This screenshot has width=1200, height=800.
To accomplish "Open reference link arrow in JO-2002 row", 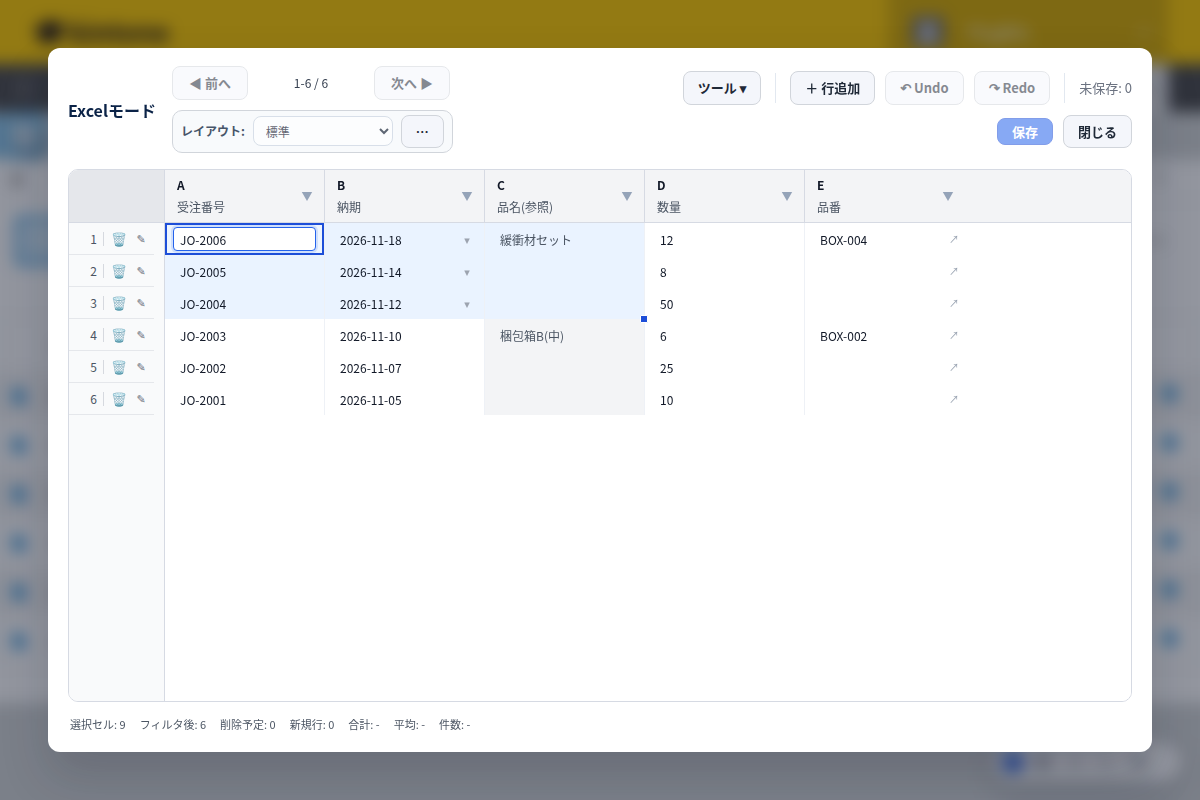I will [954, 368].
